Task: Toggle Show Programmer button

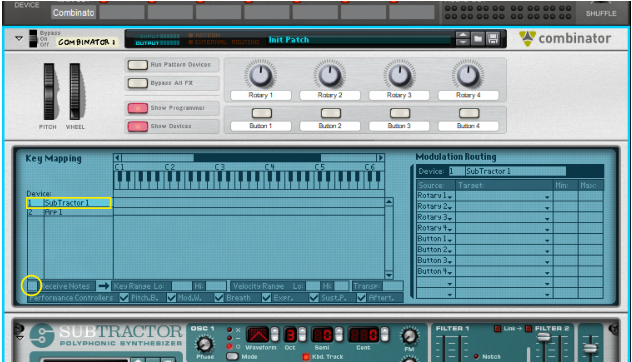Action: pyautogui.click(x=137, y=108)
